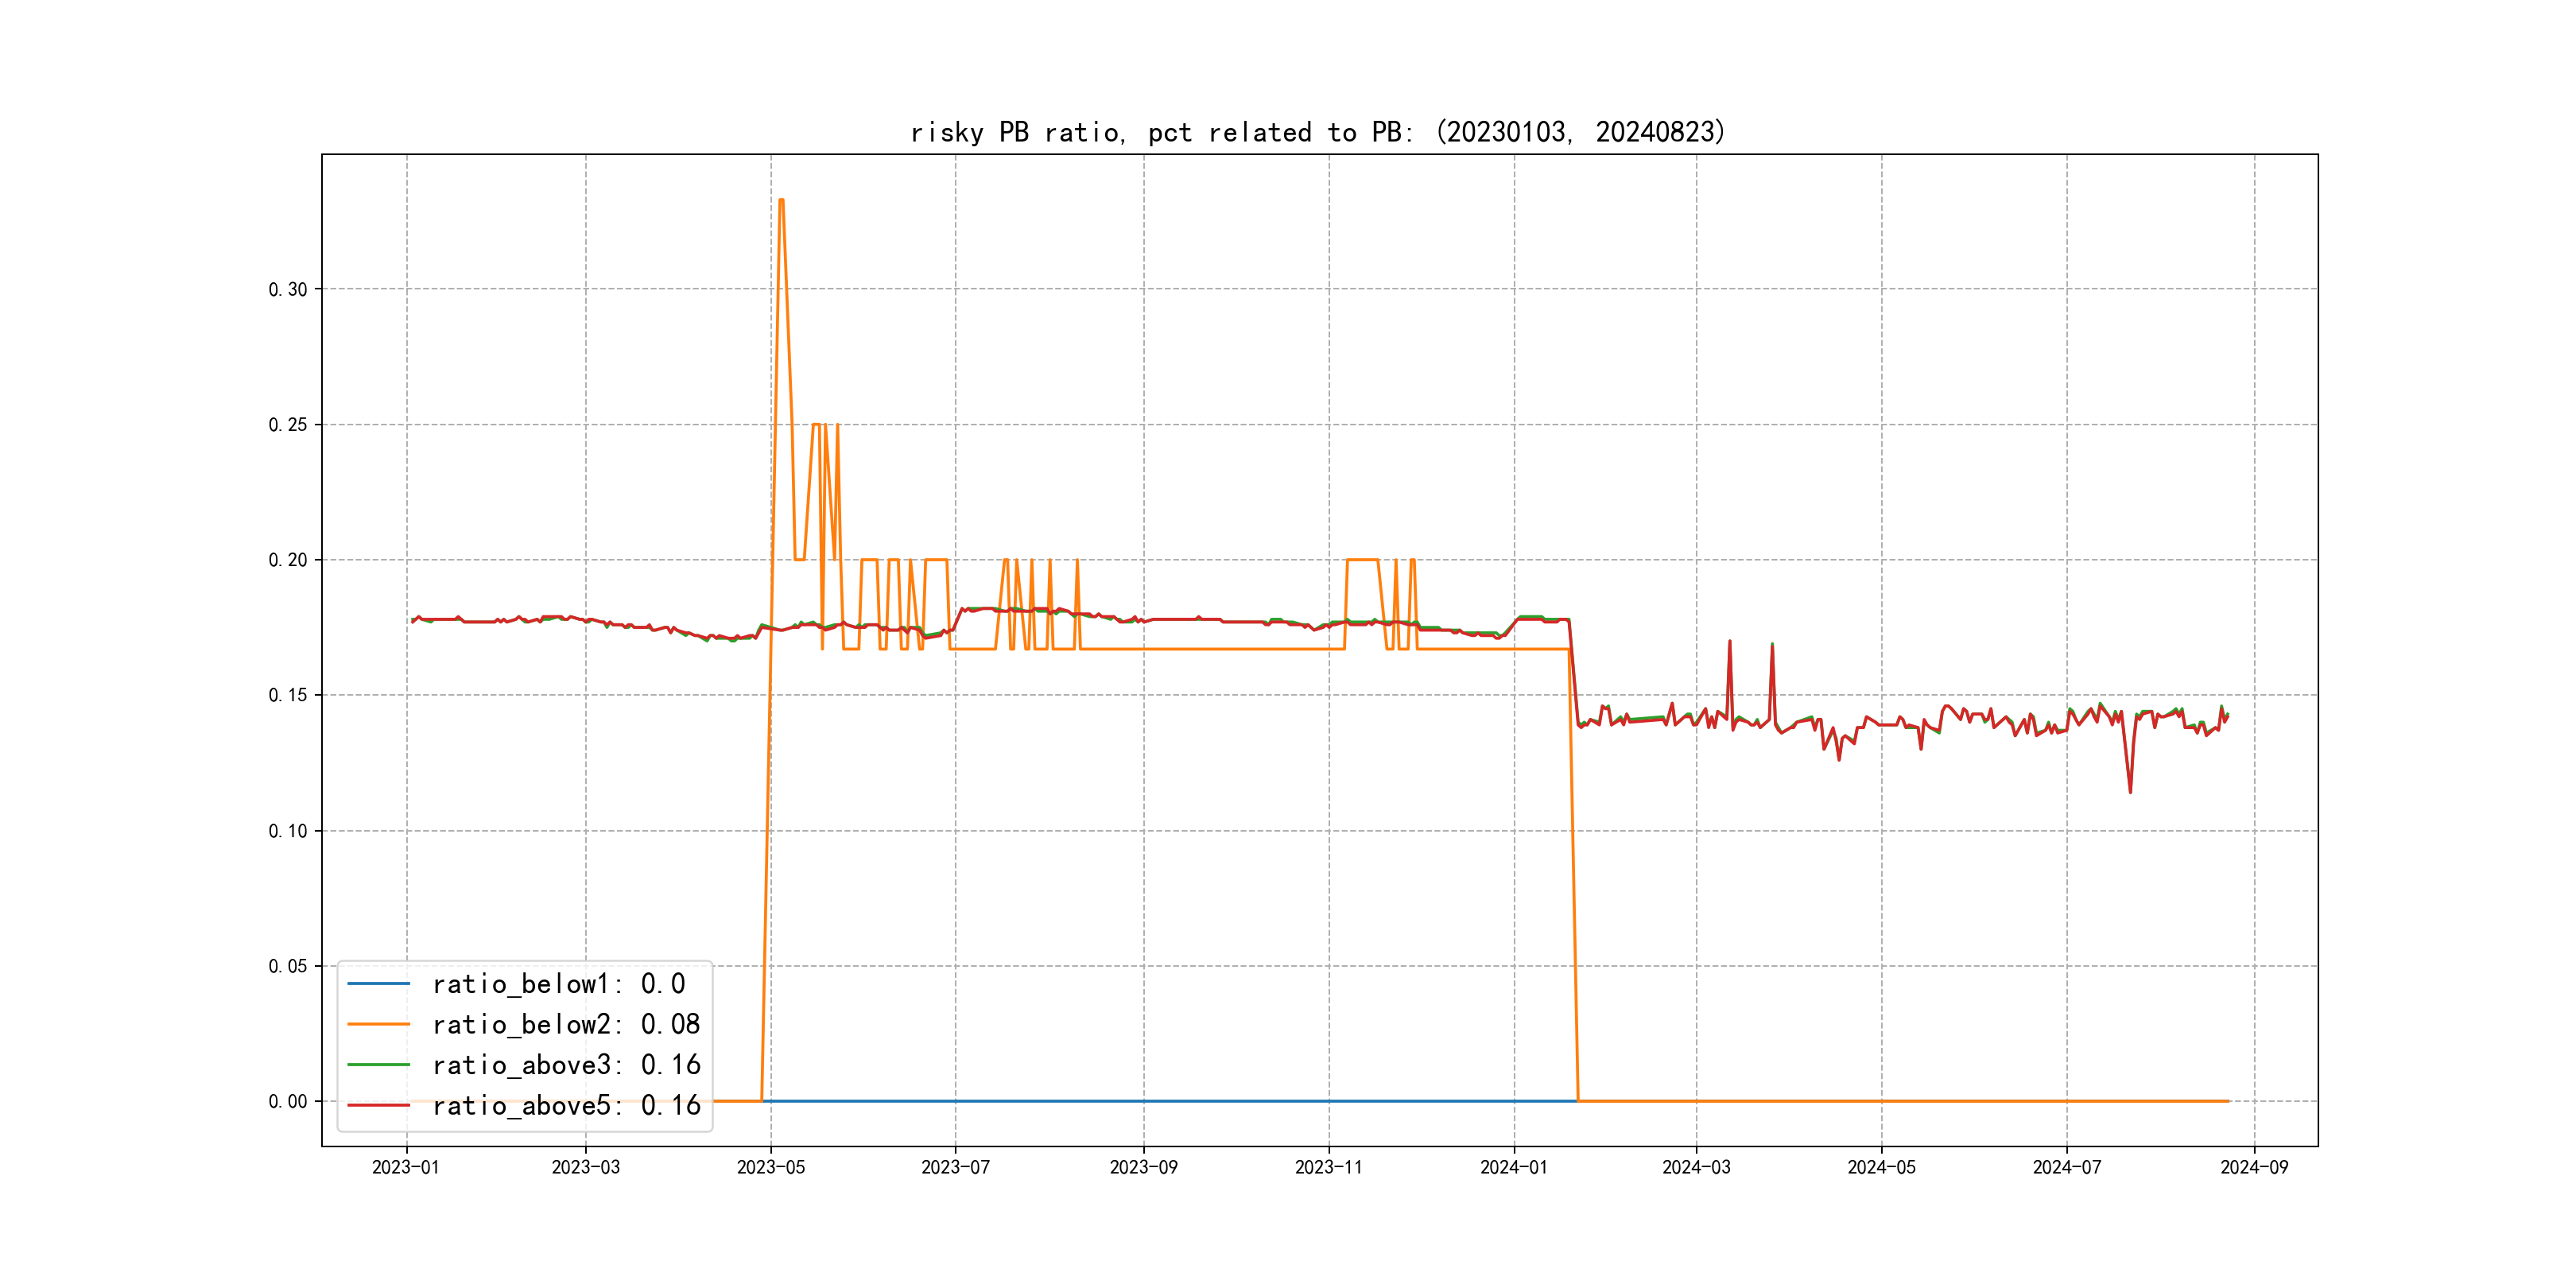Click the green legend line swatch
This screenshot has width=2576, height=1288.
378,1065
